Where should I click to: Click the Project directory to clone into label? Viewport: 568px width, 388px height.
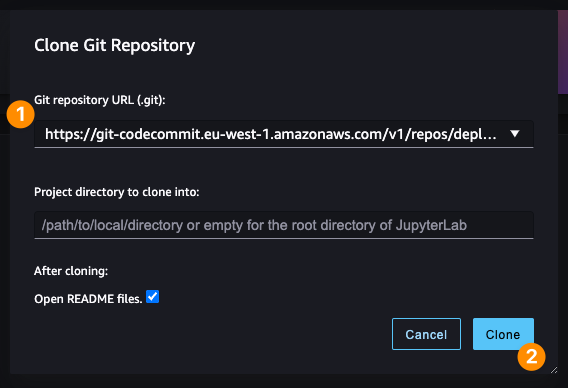(x=117, y=192)
